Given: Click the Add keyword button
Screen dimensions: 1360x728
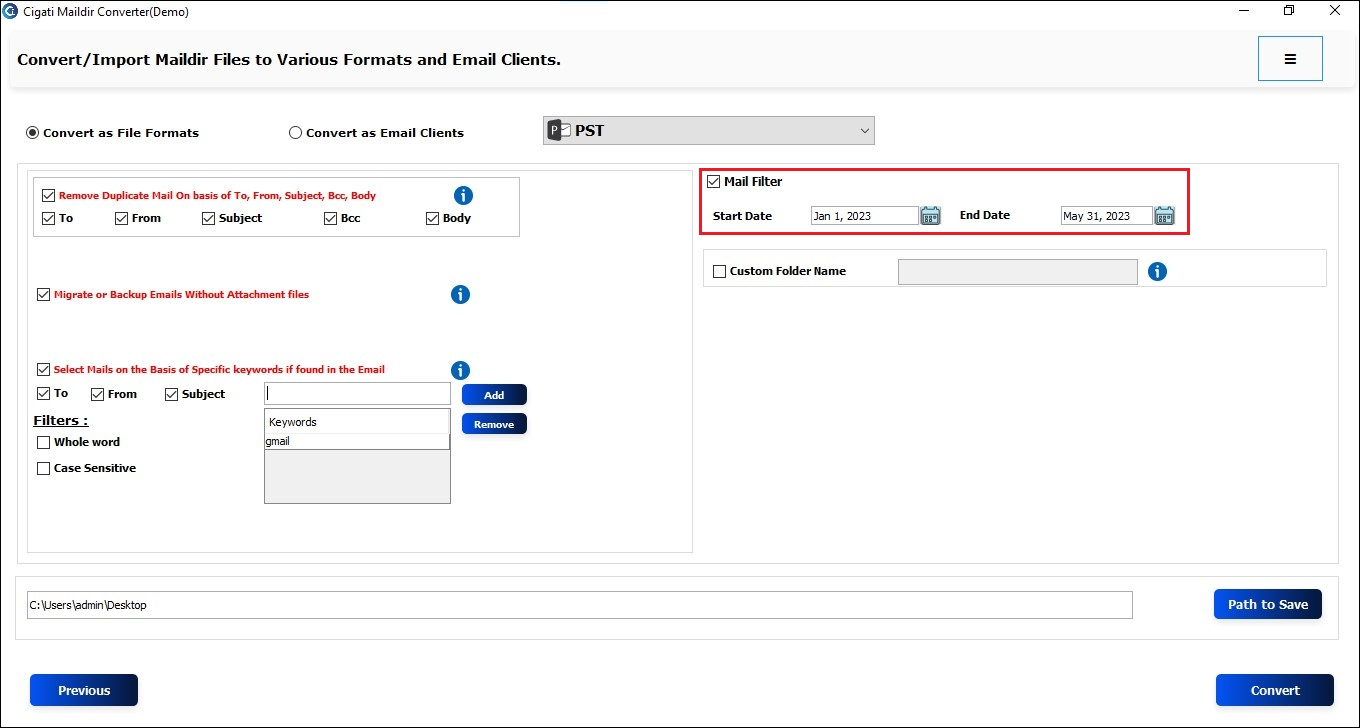Looking at the screenshot, I should 494,395.
